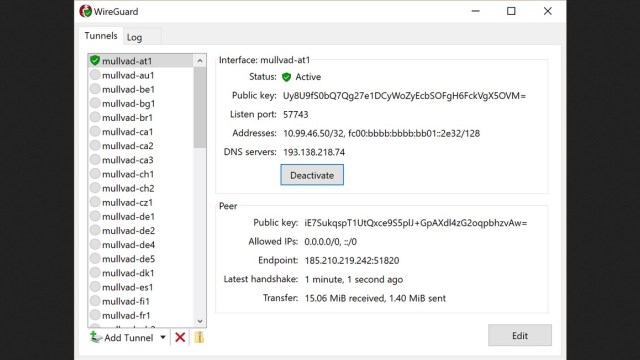Select the mullvad-at1 tunnel
Viewport: 640px width, 360px height.
coord(141,61)
